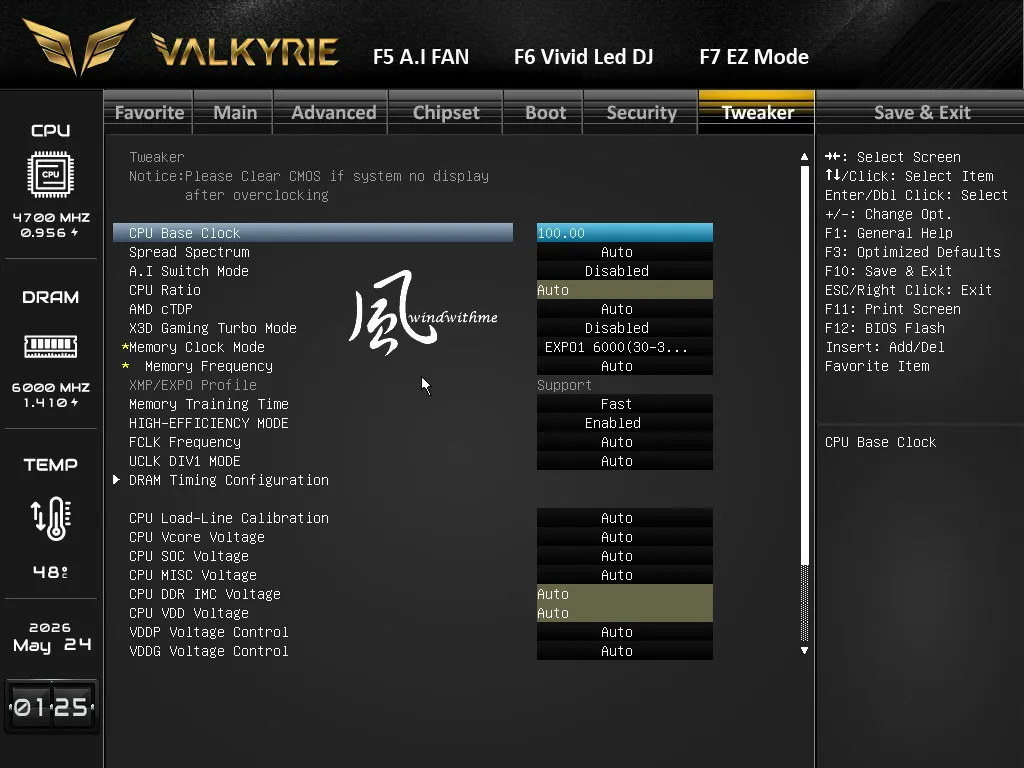
Task: Edit the CPU Ratio Auto field
Action: [624, 290]
